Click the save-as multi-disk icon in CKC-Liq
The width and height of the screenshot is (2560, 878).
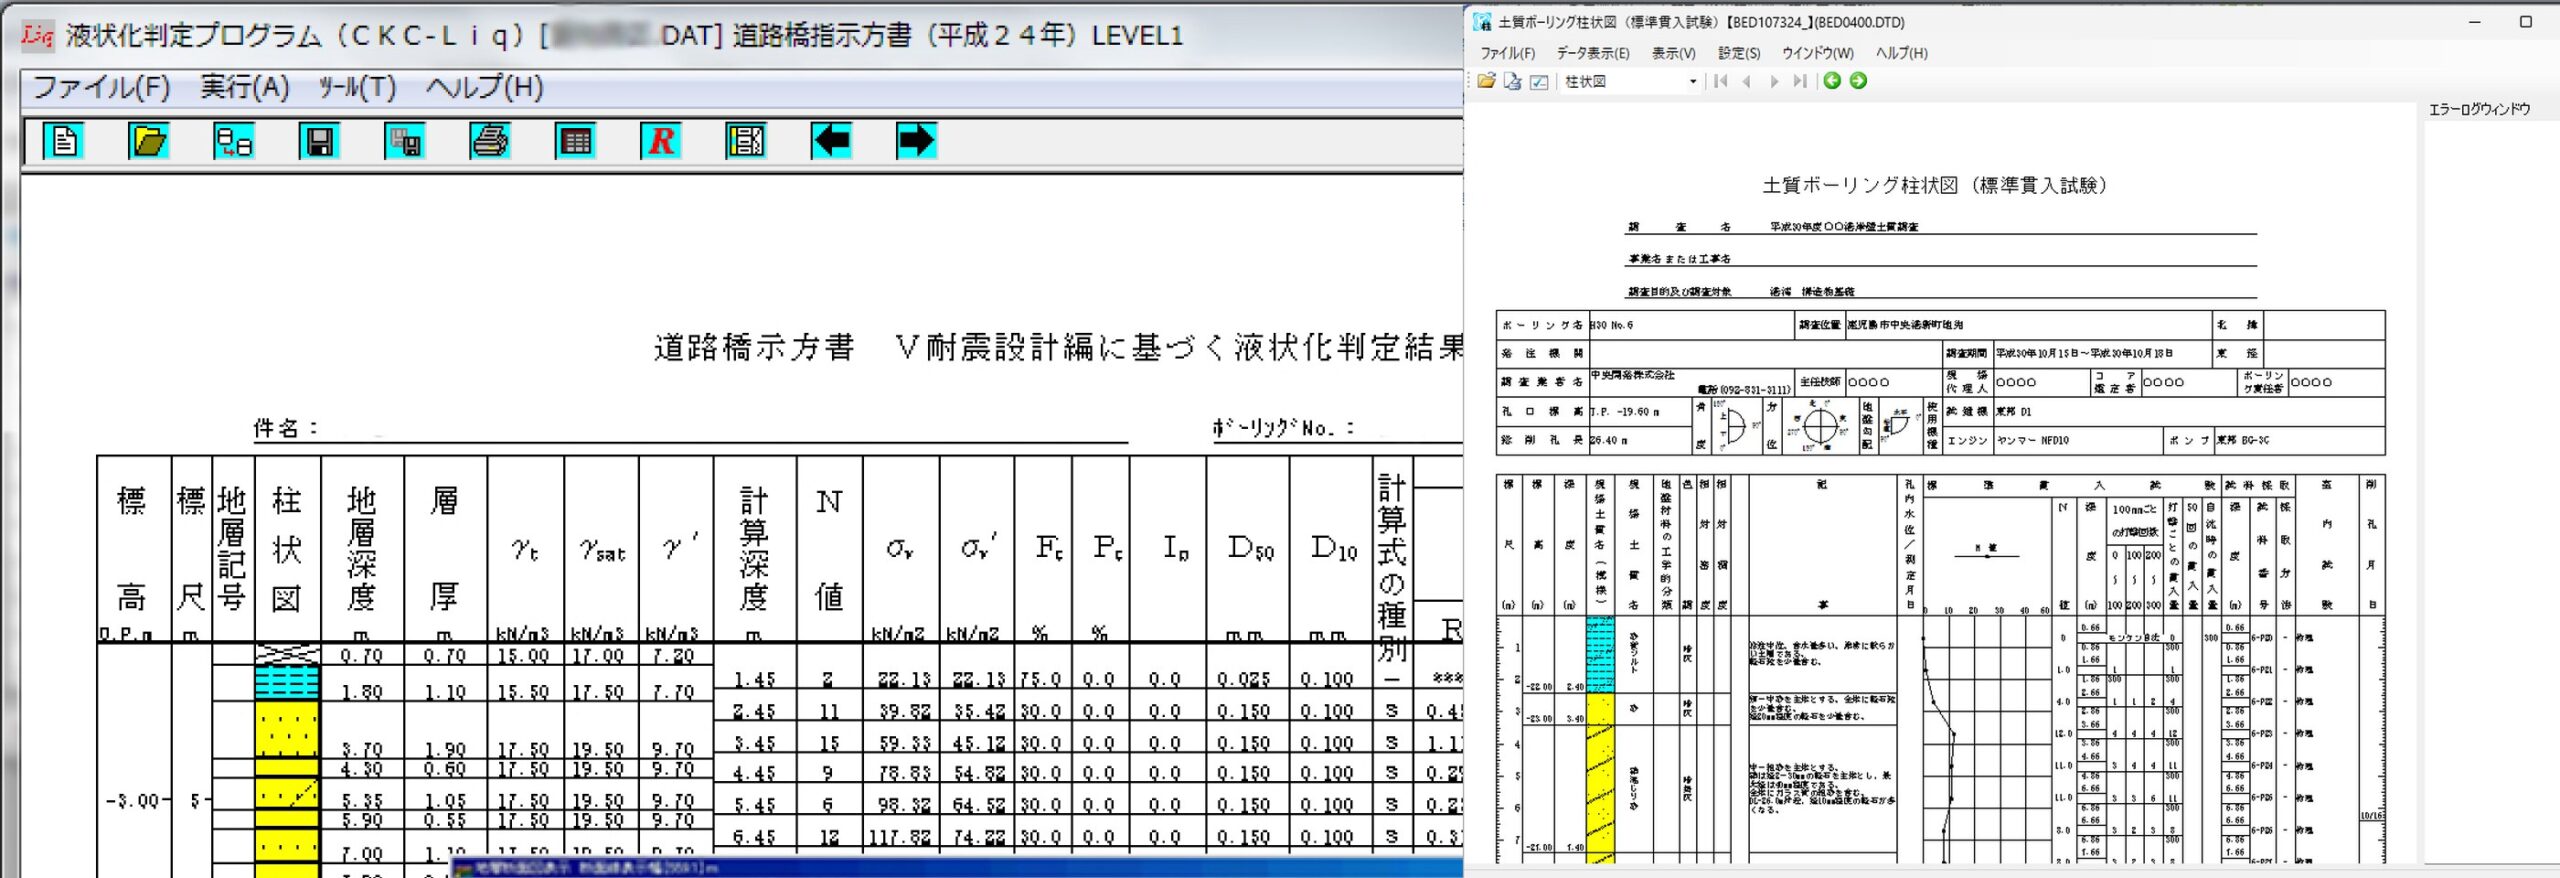[x=405, y=141]
